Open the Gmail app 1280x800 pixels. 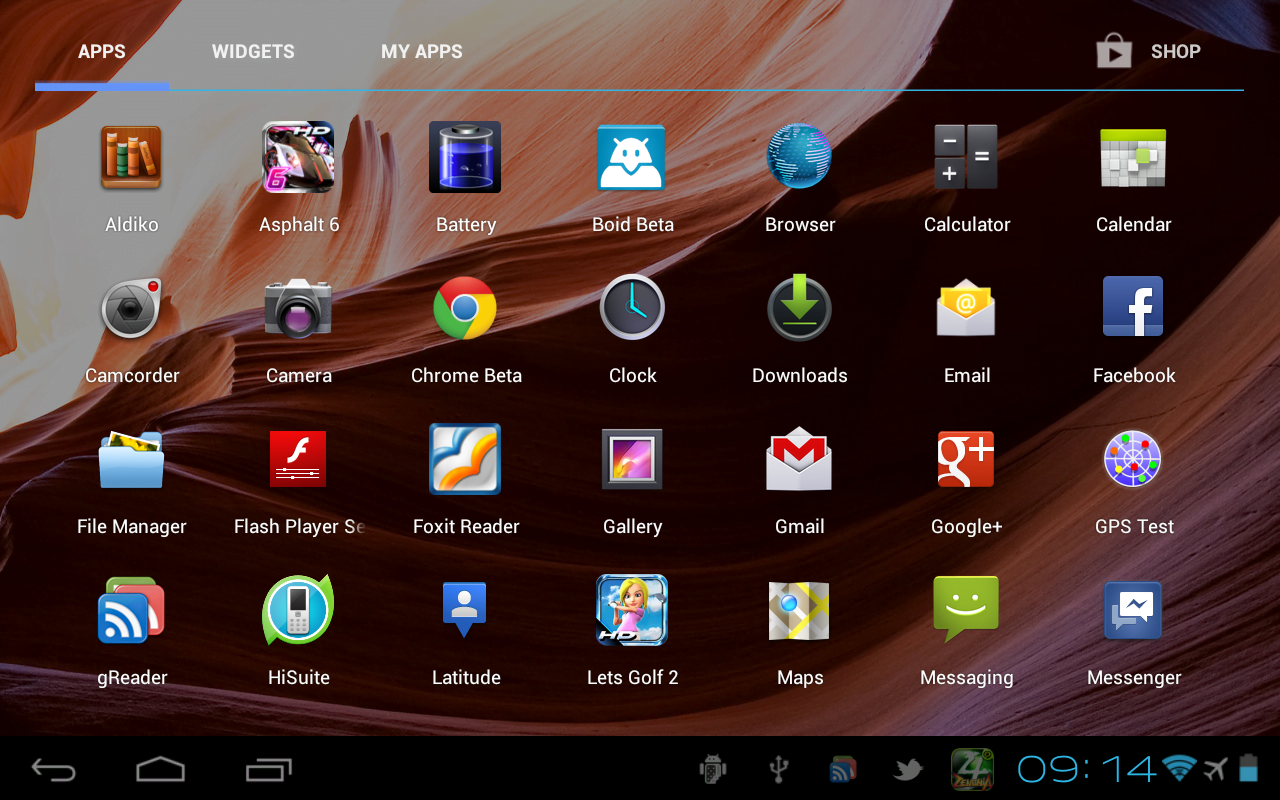point(799,460)
